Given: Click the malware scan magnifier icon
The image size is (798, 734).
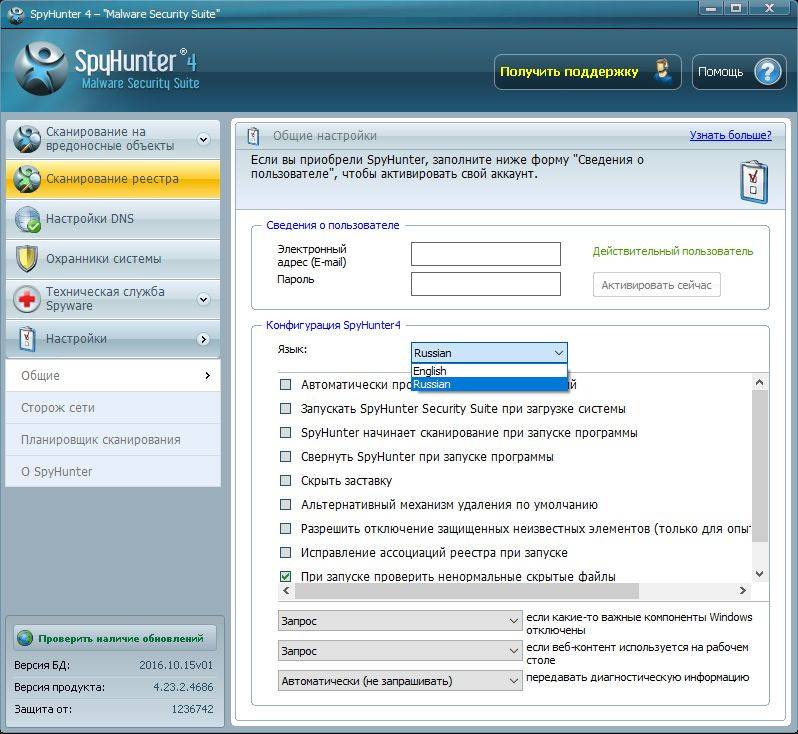Looking at the screenshot, I should 27,138.
